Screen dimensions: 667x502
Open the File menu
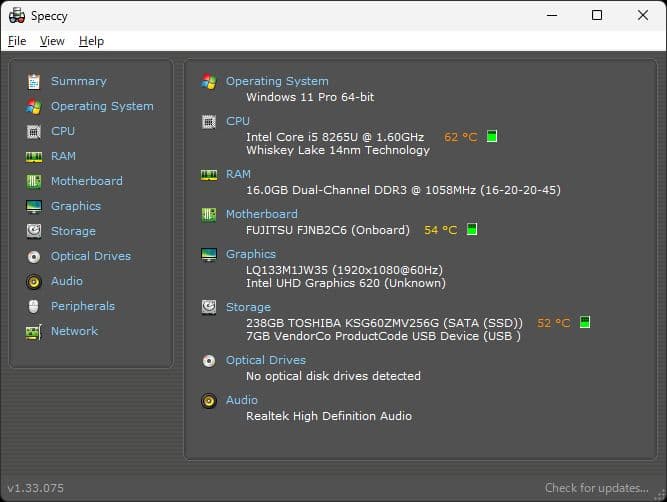(17, 41)
